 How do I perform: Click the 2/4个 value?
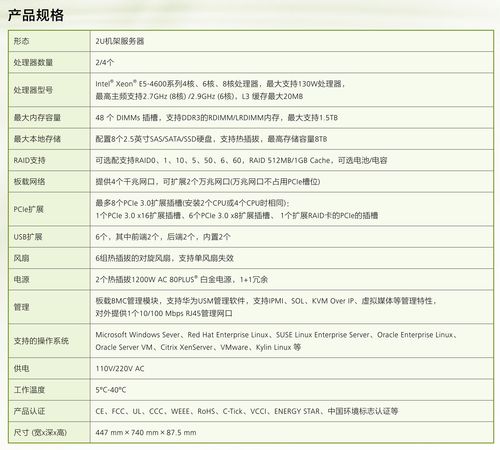point(105,62)
